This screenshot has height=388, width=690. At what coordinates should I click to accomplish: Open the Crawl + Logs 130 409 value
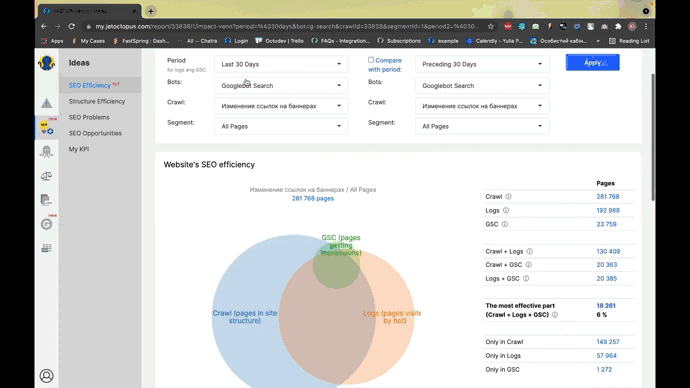click(x=608, y=251)
